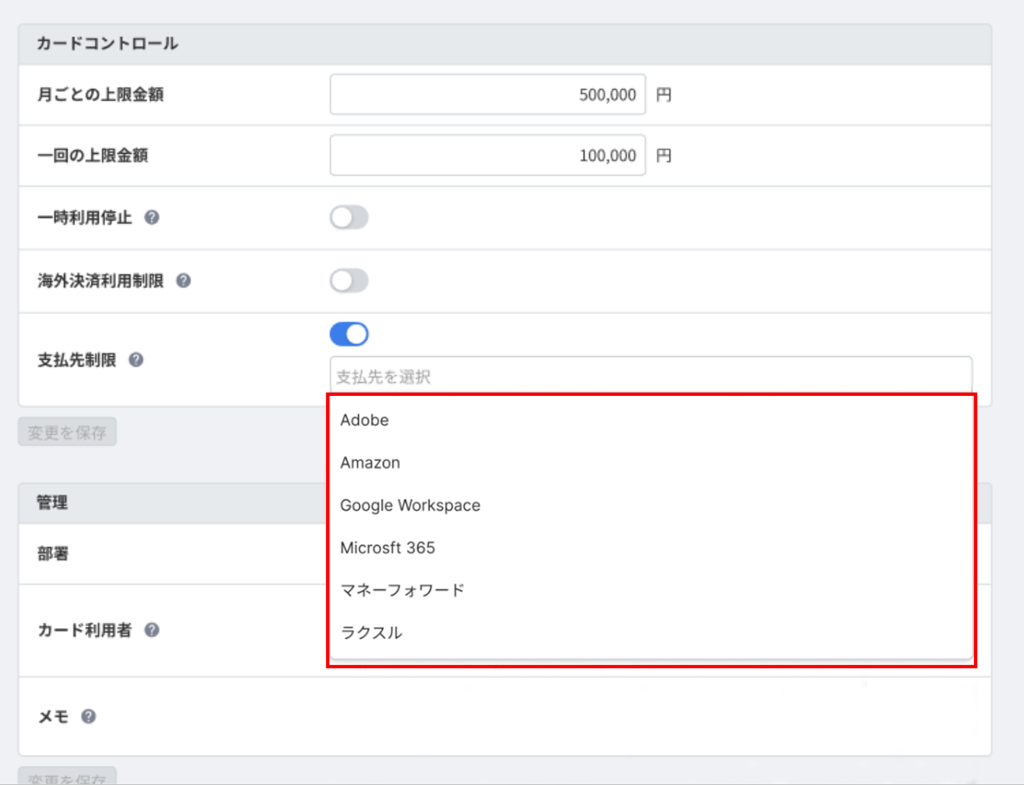
Task: Click the 部署 row label
Action: pos(53,554)
